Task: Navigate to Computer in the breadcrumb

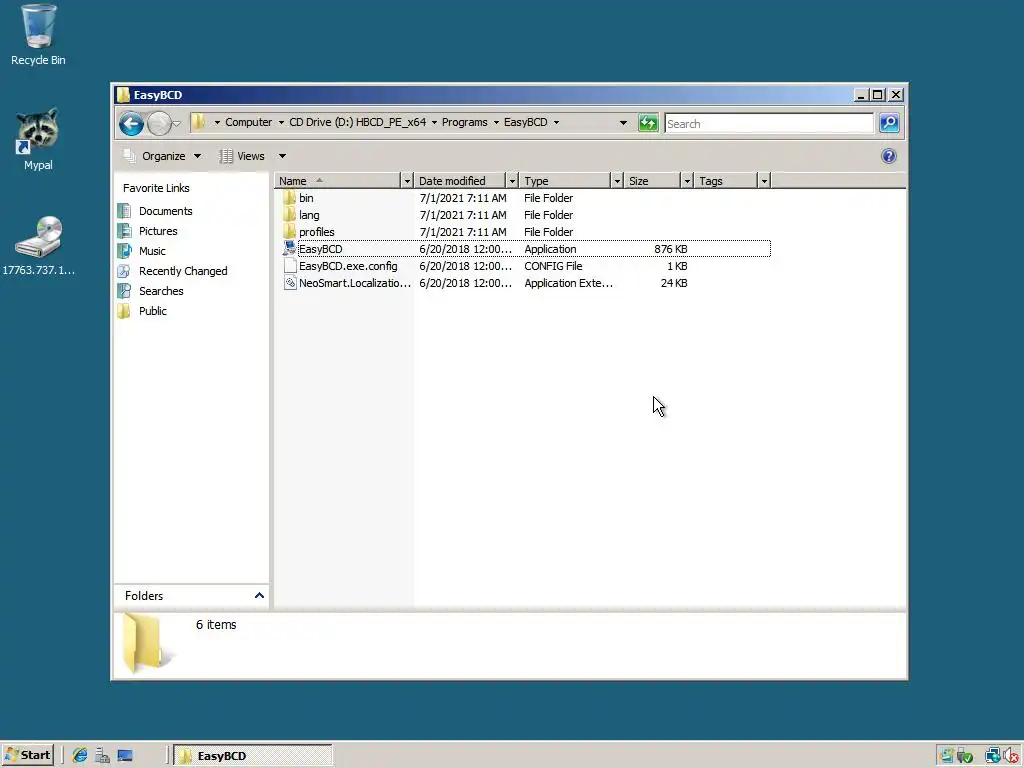Action: coord(248,123)
